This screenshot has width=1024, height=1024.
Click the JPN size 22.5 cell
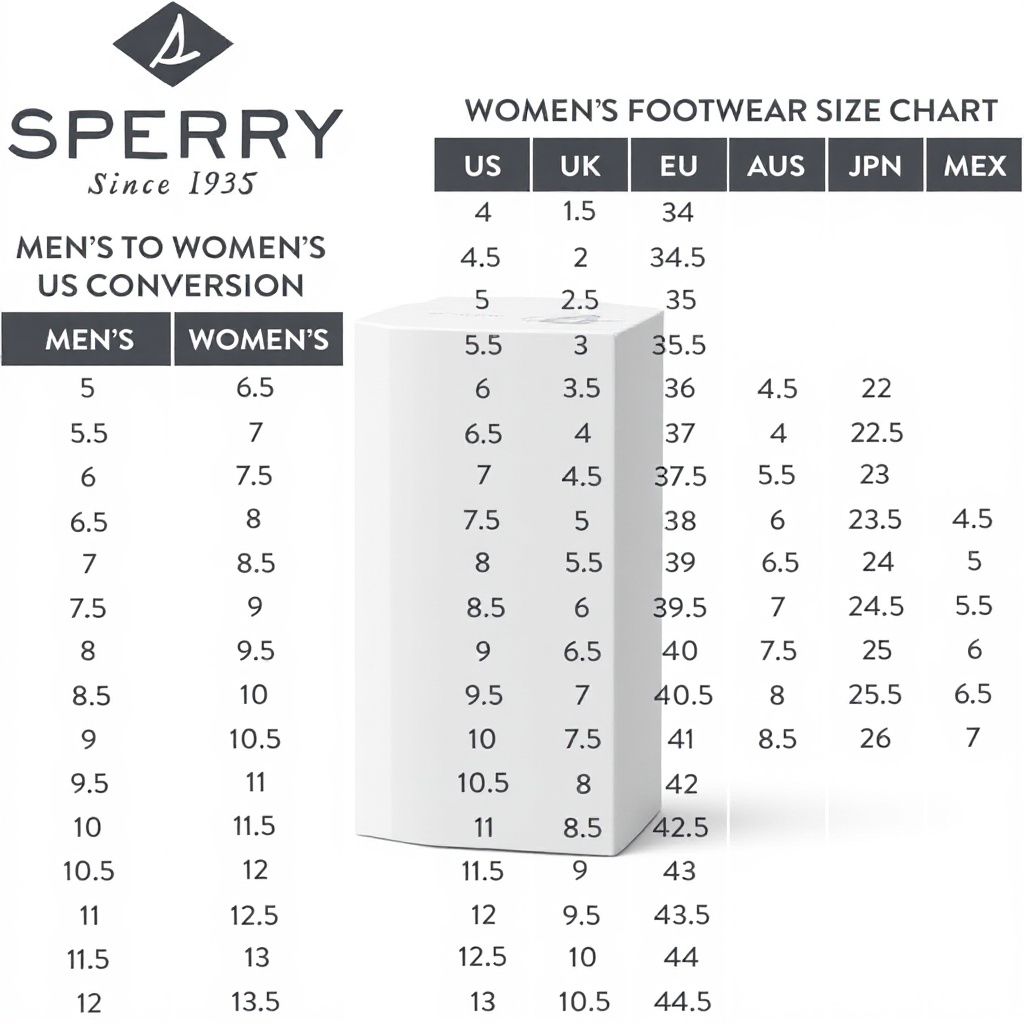coord(875,432)
